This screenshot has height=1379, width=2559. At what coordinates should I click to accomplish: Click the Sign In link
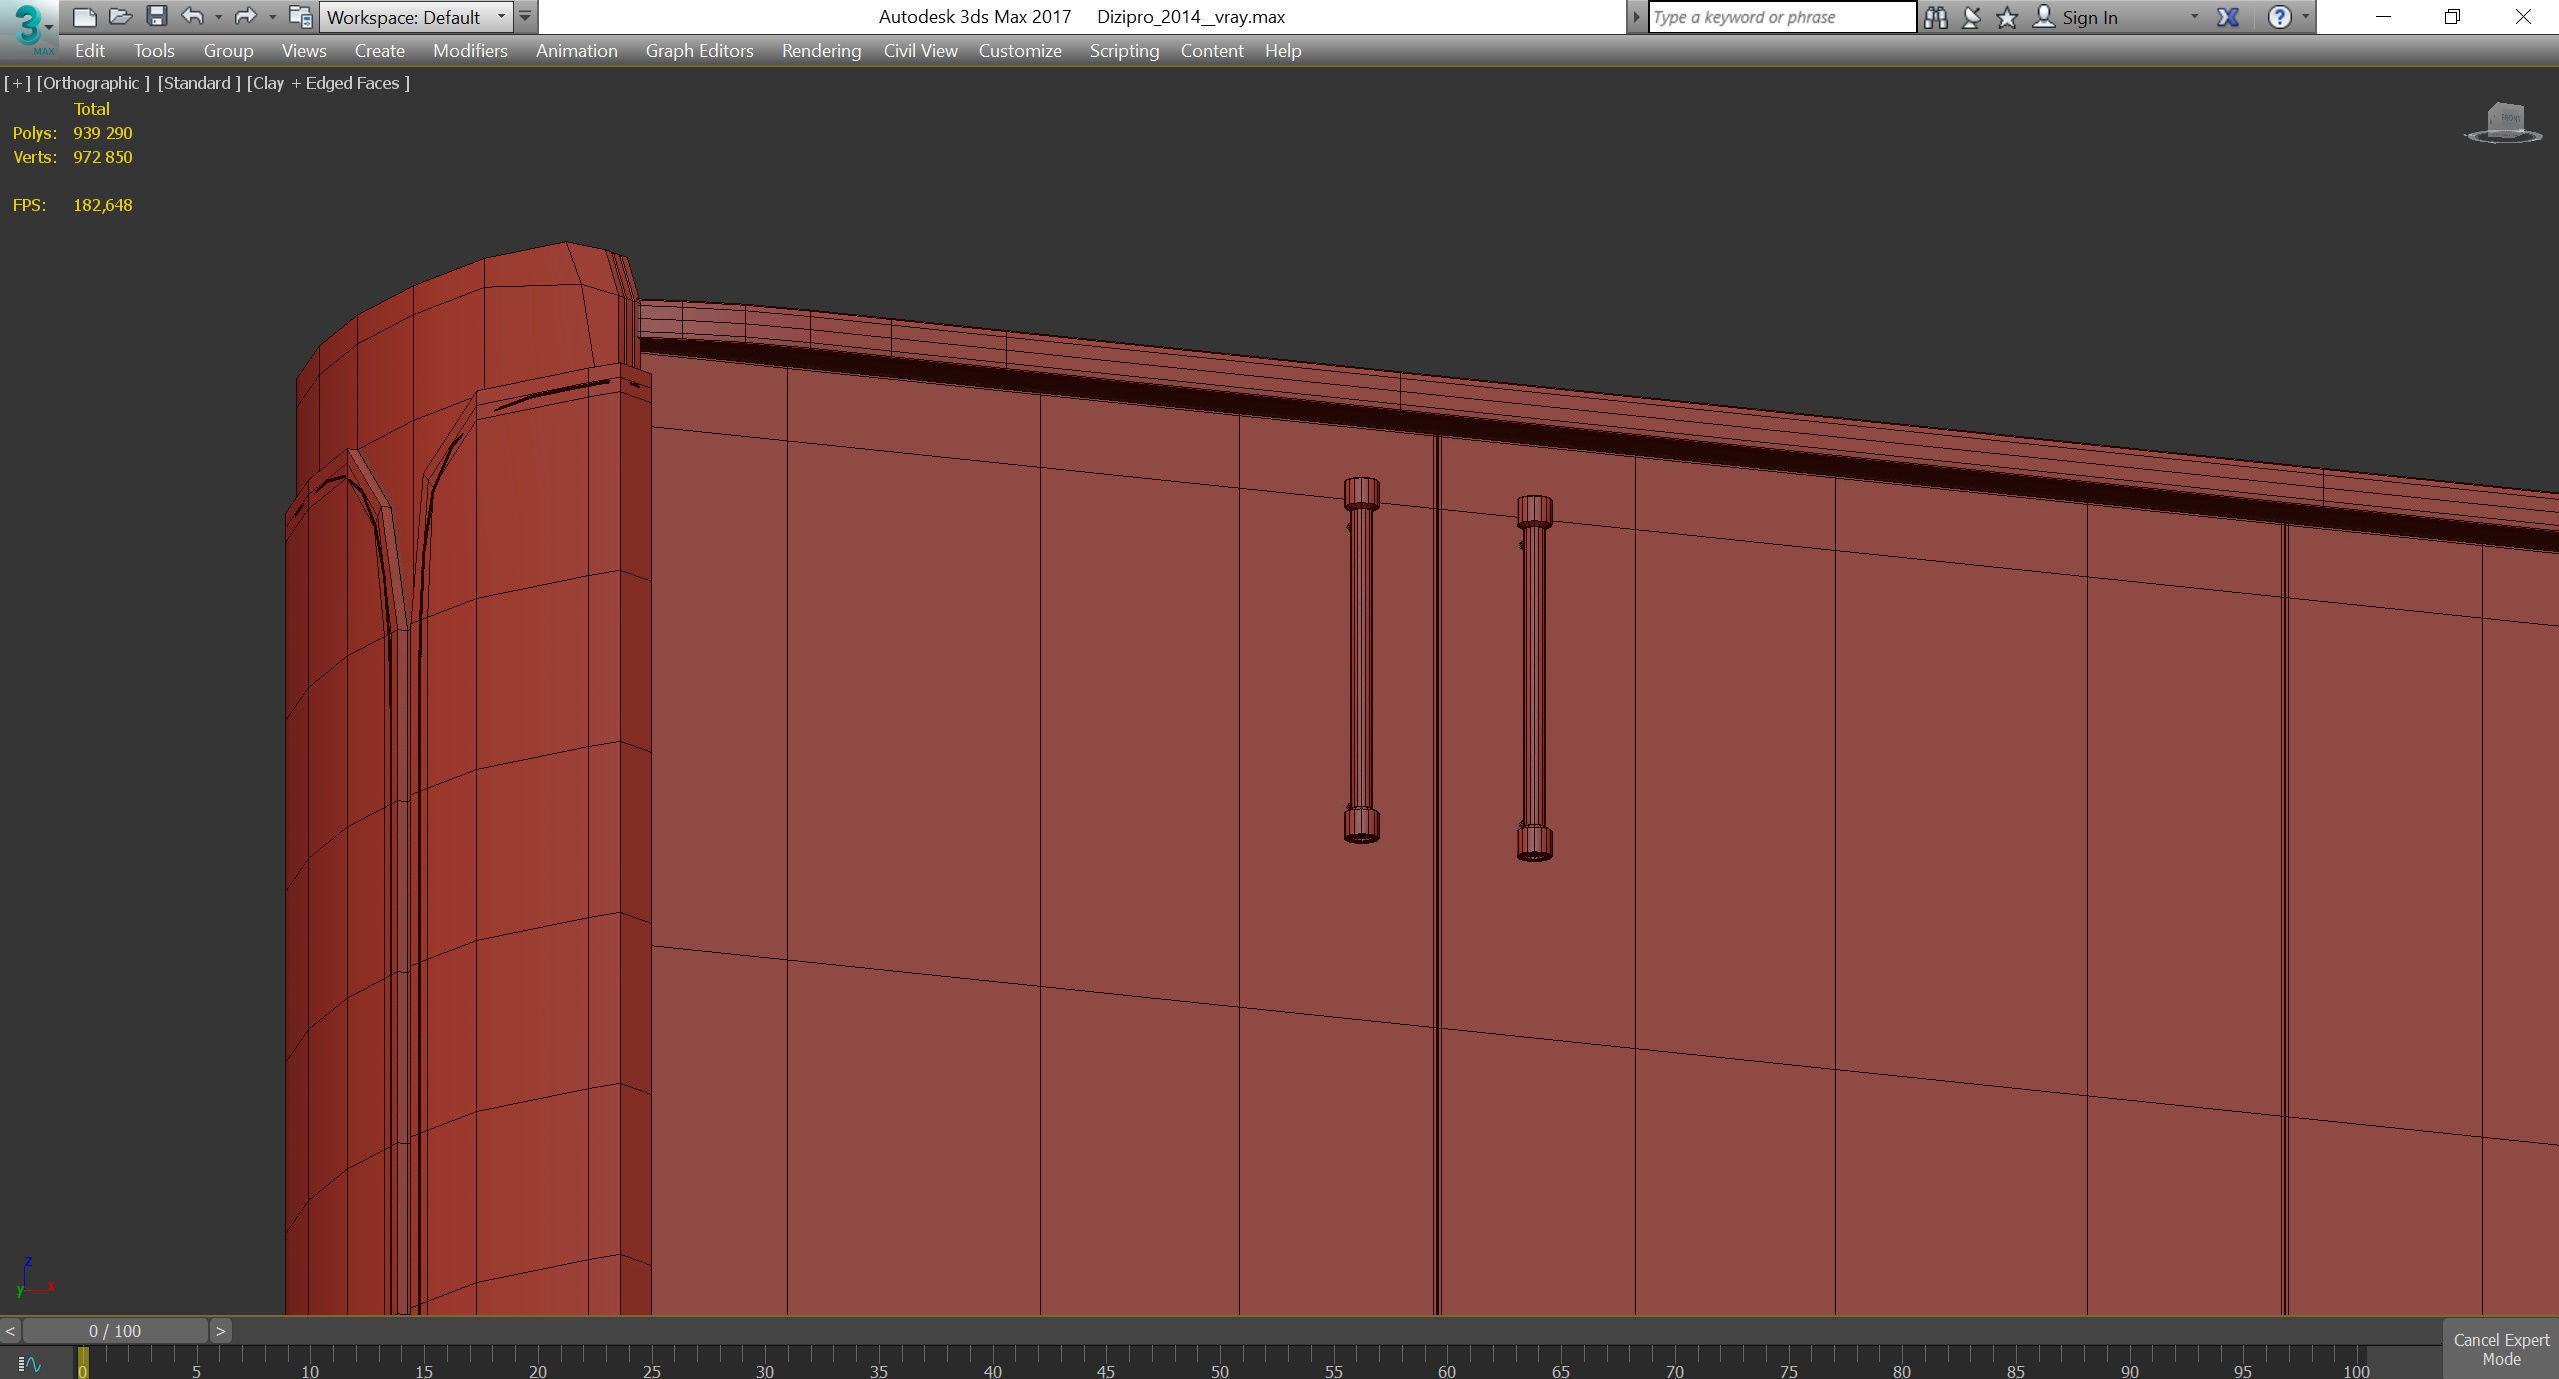click(2089, 17)
